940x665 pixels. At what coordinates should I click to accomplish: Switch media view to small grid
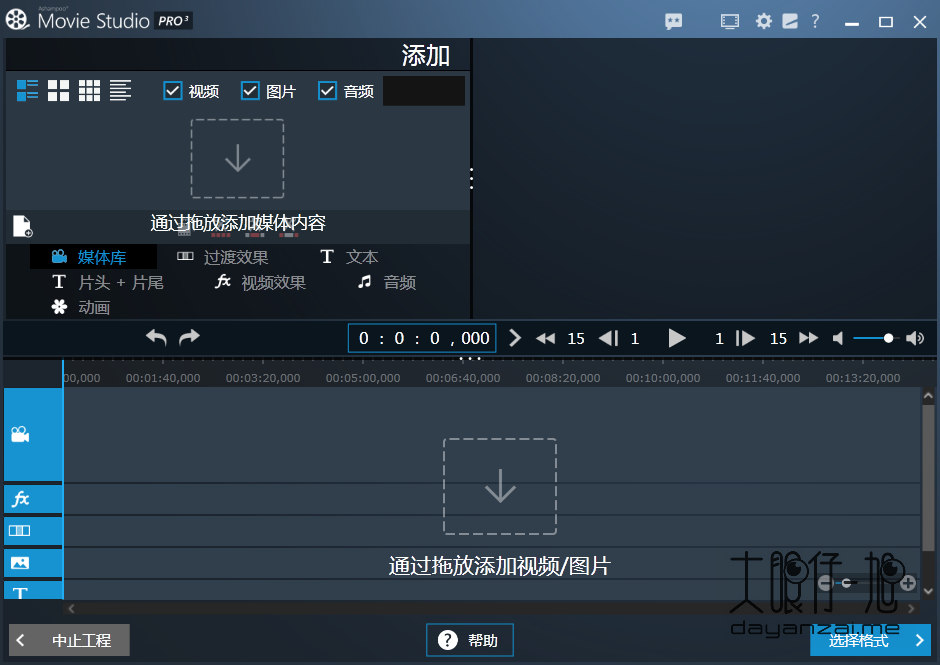[x=89, y=91]
